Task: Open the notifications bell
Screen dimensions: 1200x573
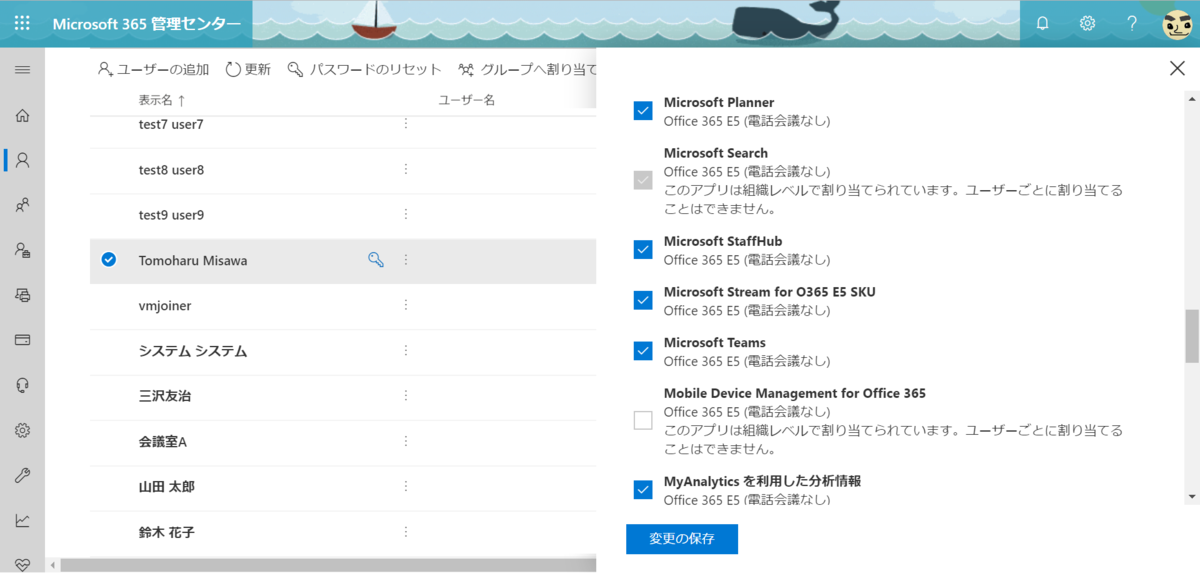Action: click(x=1043, y=23)
